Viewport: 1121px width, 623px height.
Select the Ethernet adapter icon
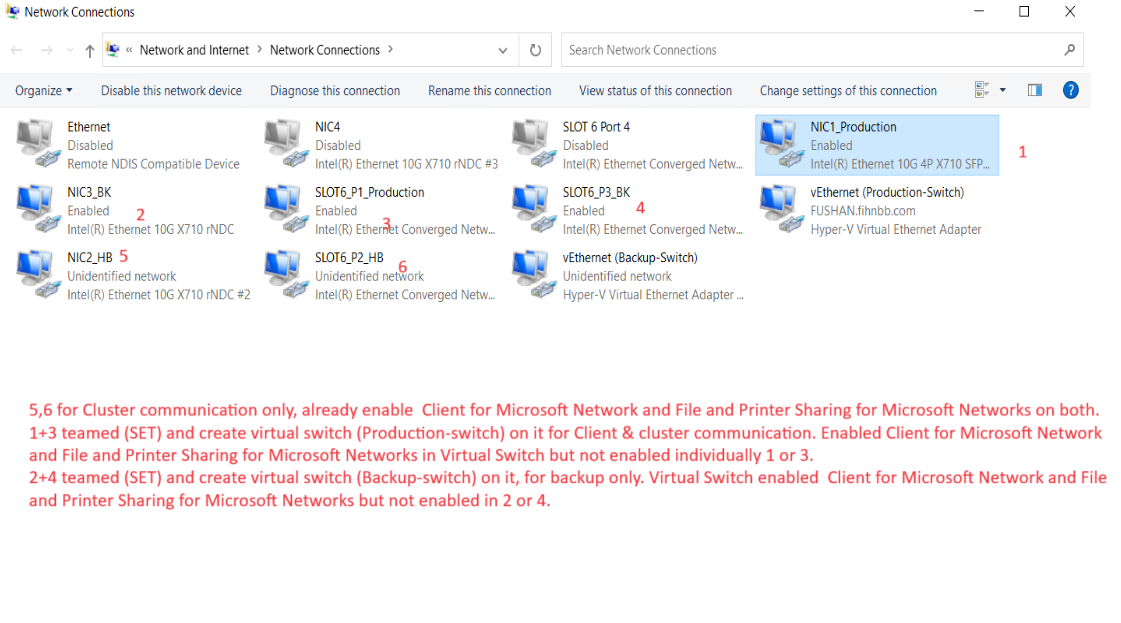click(x=39, y=144)
